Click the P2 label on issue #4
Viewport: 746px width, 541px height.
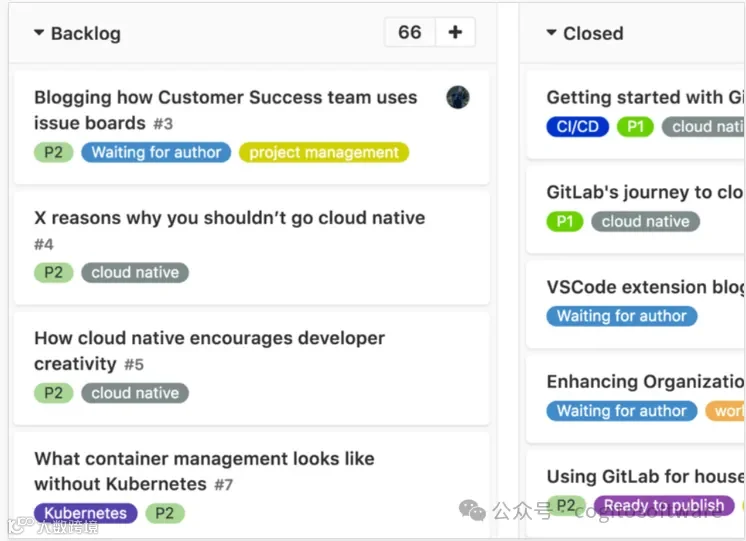coord(54,273)
